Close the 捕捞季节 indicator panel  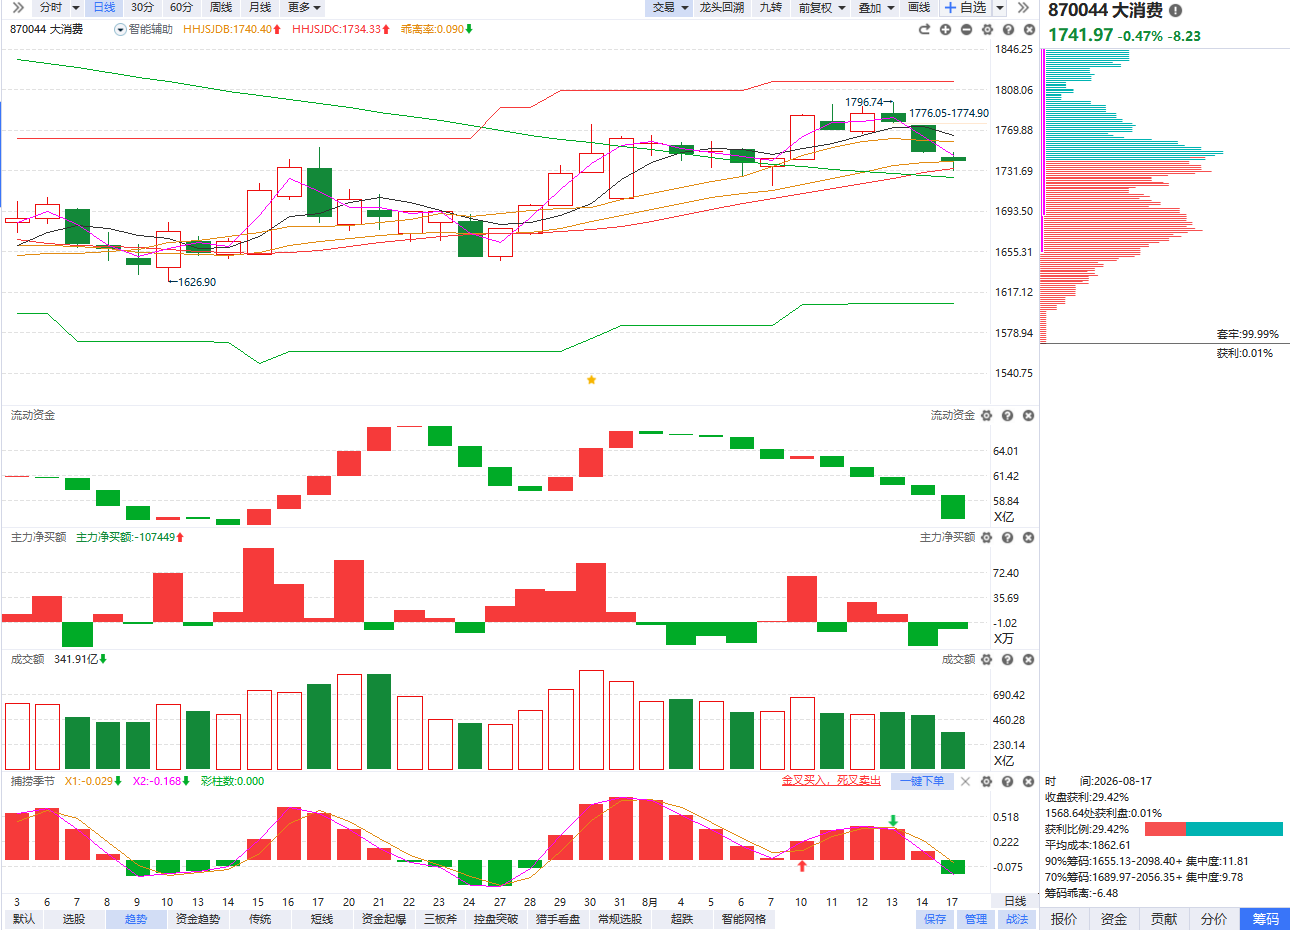coord(1029,781)
